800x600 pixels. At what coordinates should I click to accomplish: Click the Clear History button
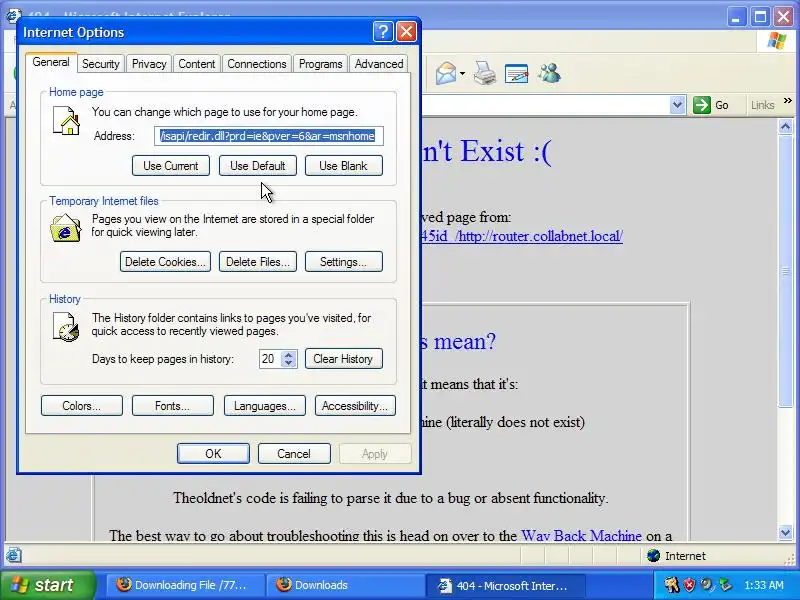click(343, 359)
